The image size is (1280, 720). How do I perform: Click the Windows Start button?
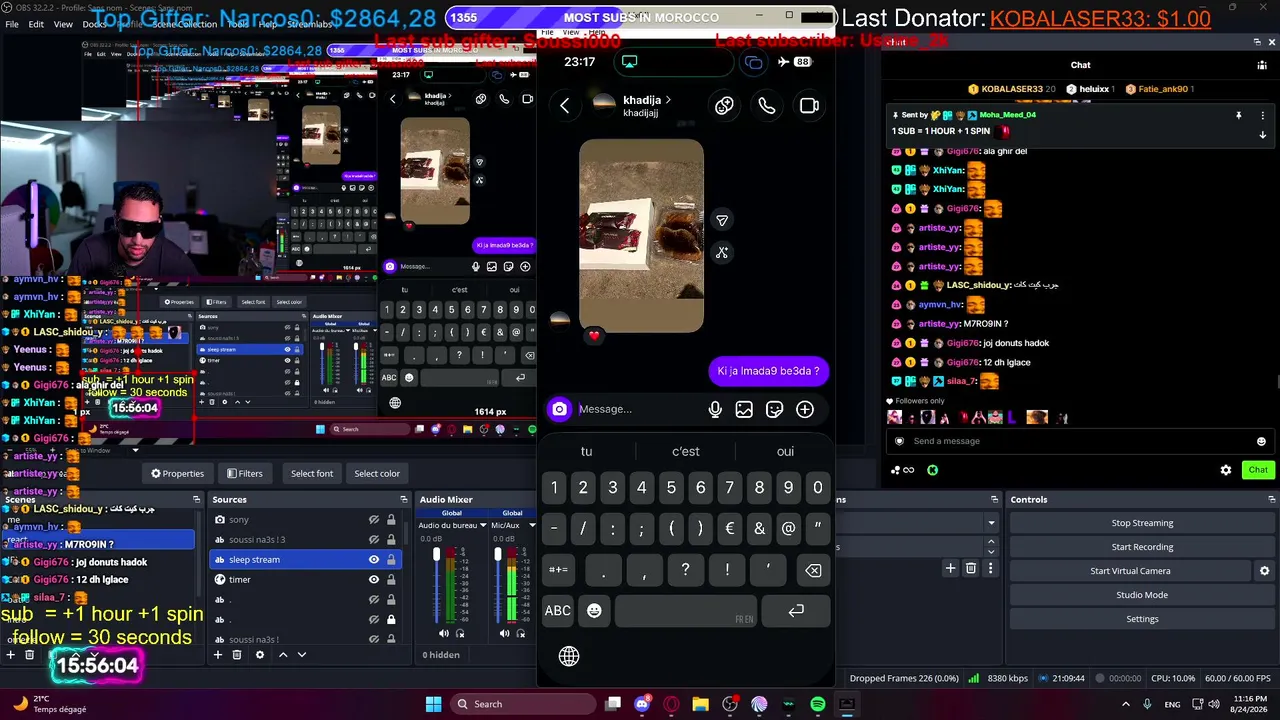(433, 704)
